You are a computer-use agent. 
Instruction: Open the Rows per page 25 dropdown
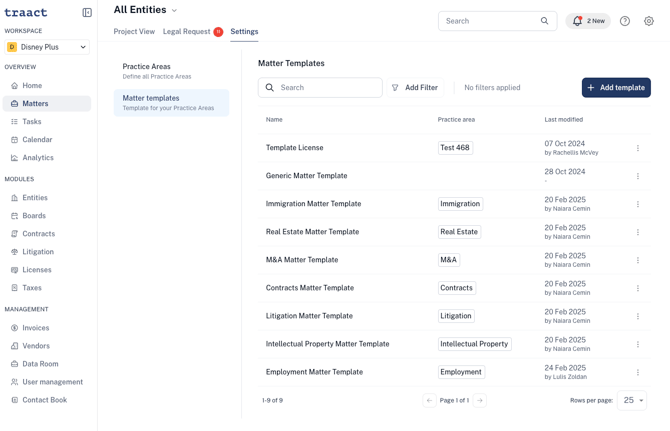pyautogui.click(x=632, y=400)
